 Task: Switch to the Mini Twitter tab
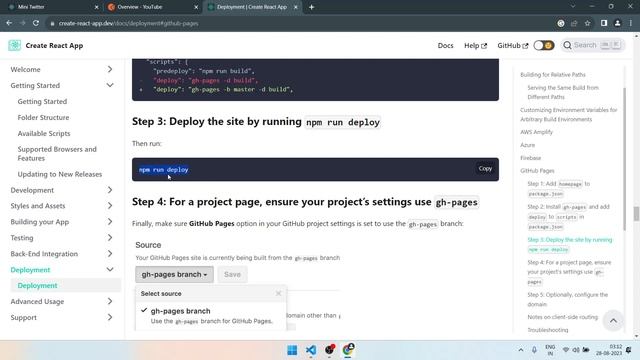pos(51,7)
